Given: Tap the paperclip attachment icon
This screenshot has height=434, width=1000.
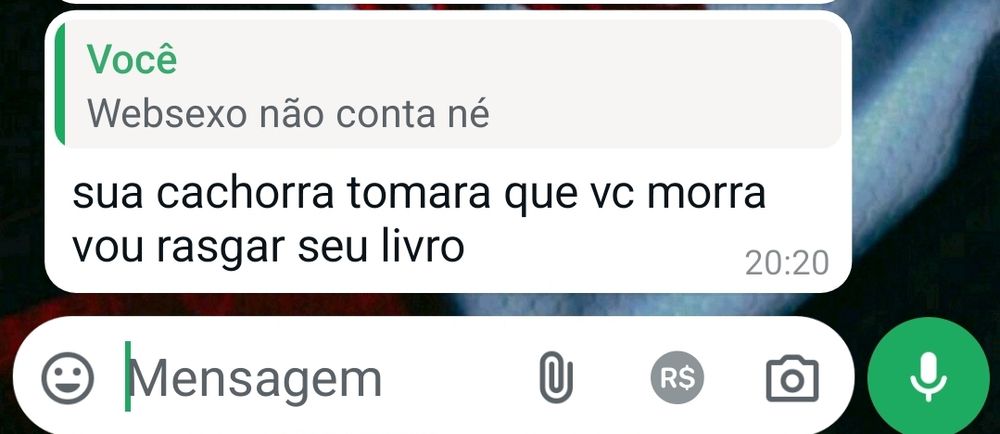Looking at the screenshot, I should tap(556, 378).
